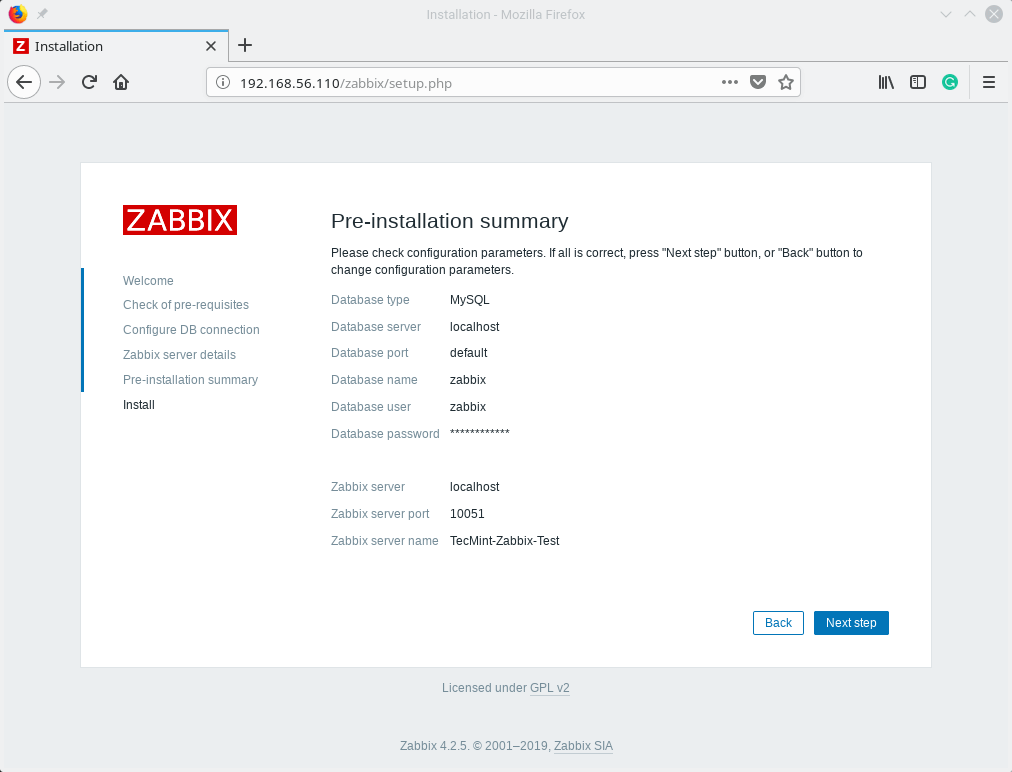Save page to Pocket
1012x772 pixels.
tap(758, 82)
